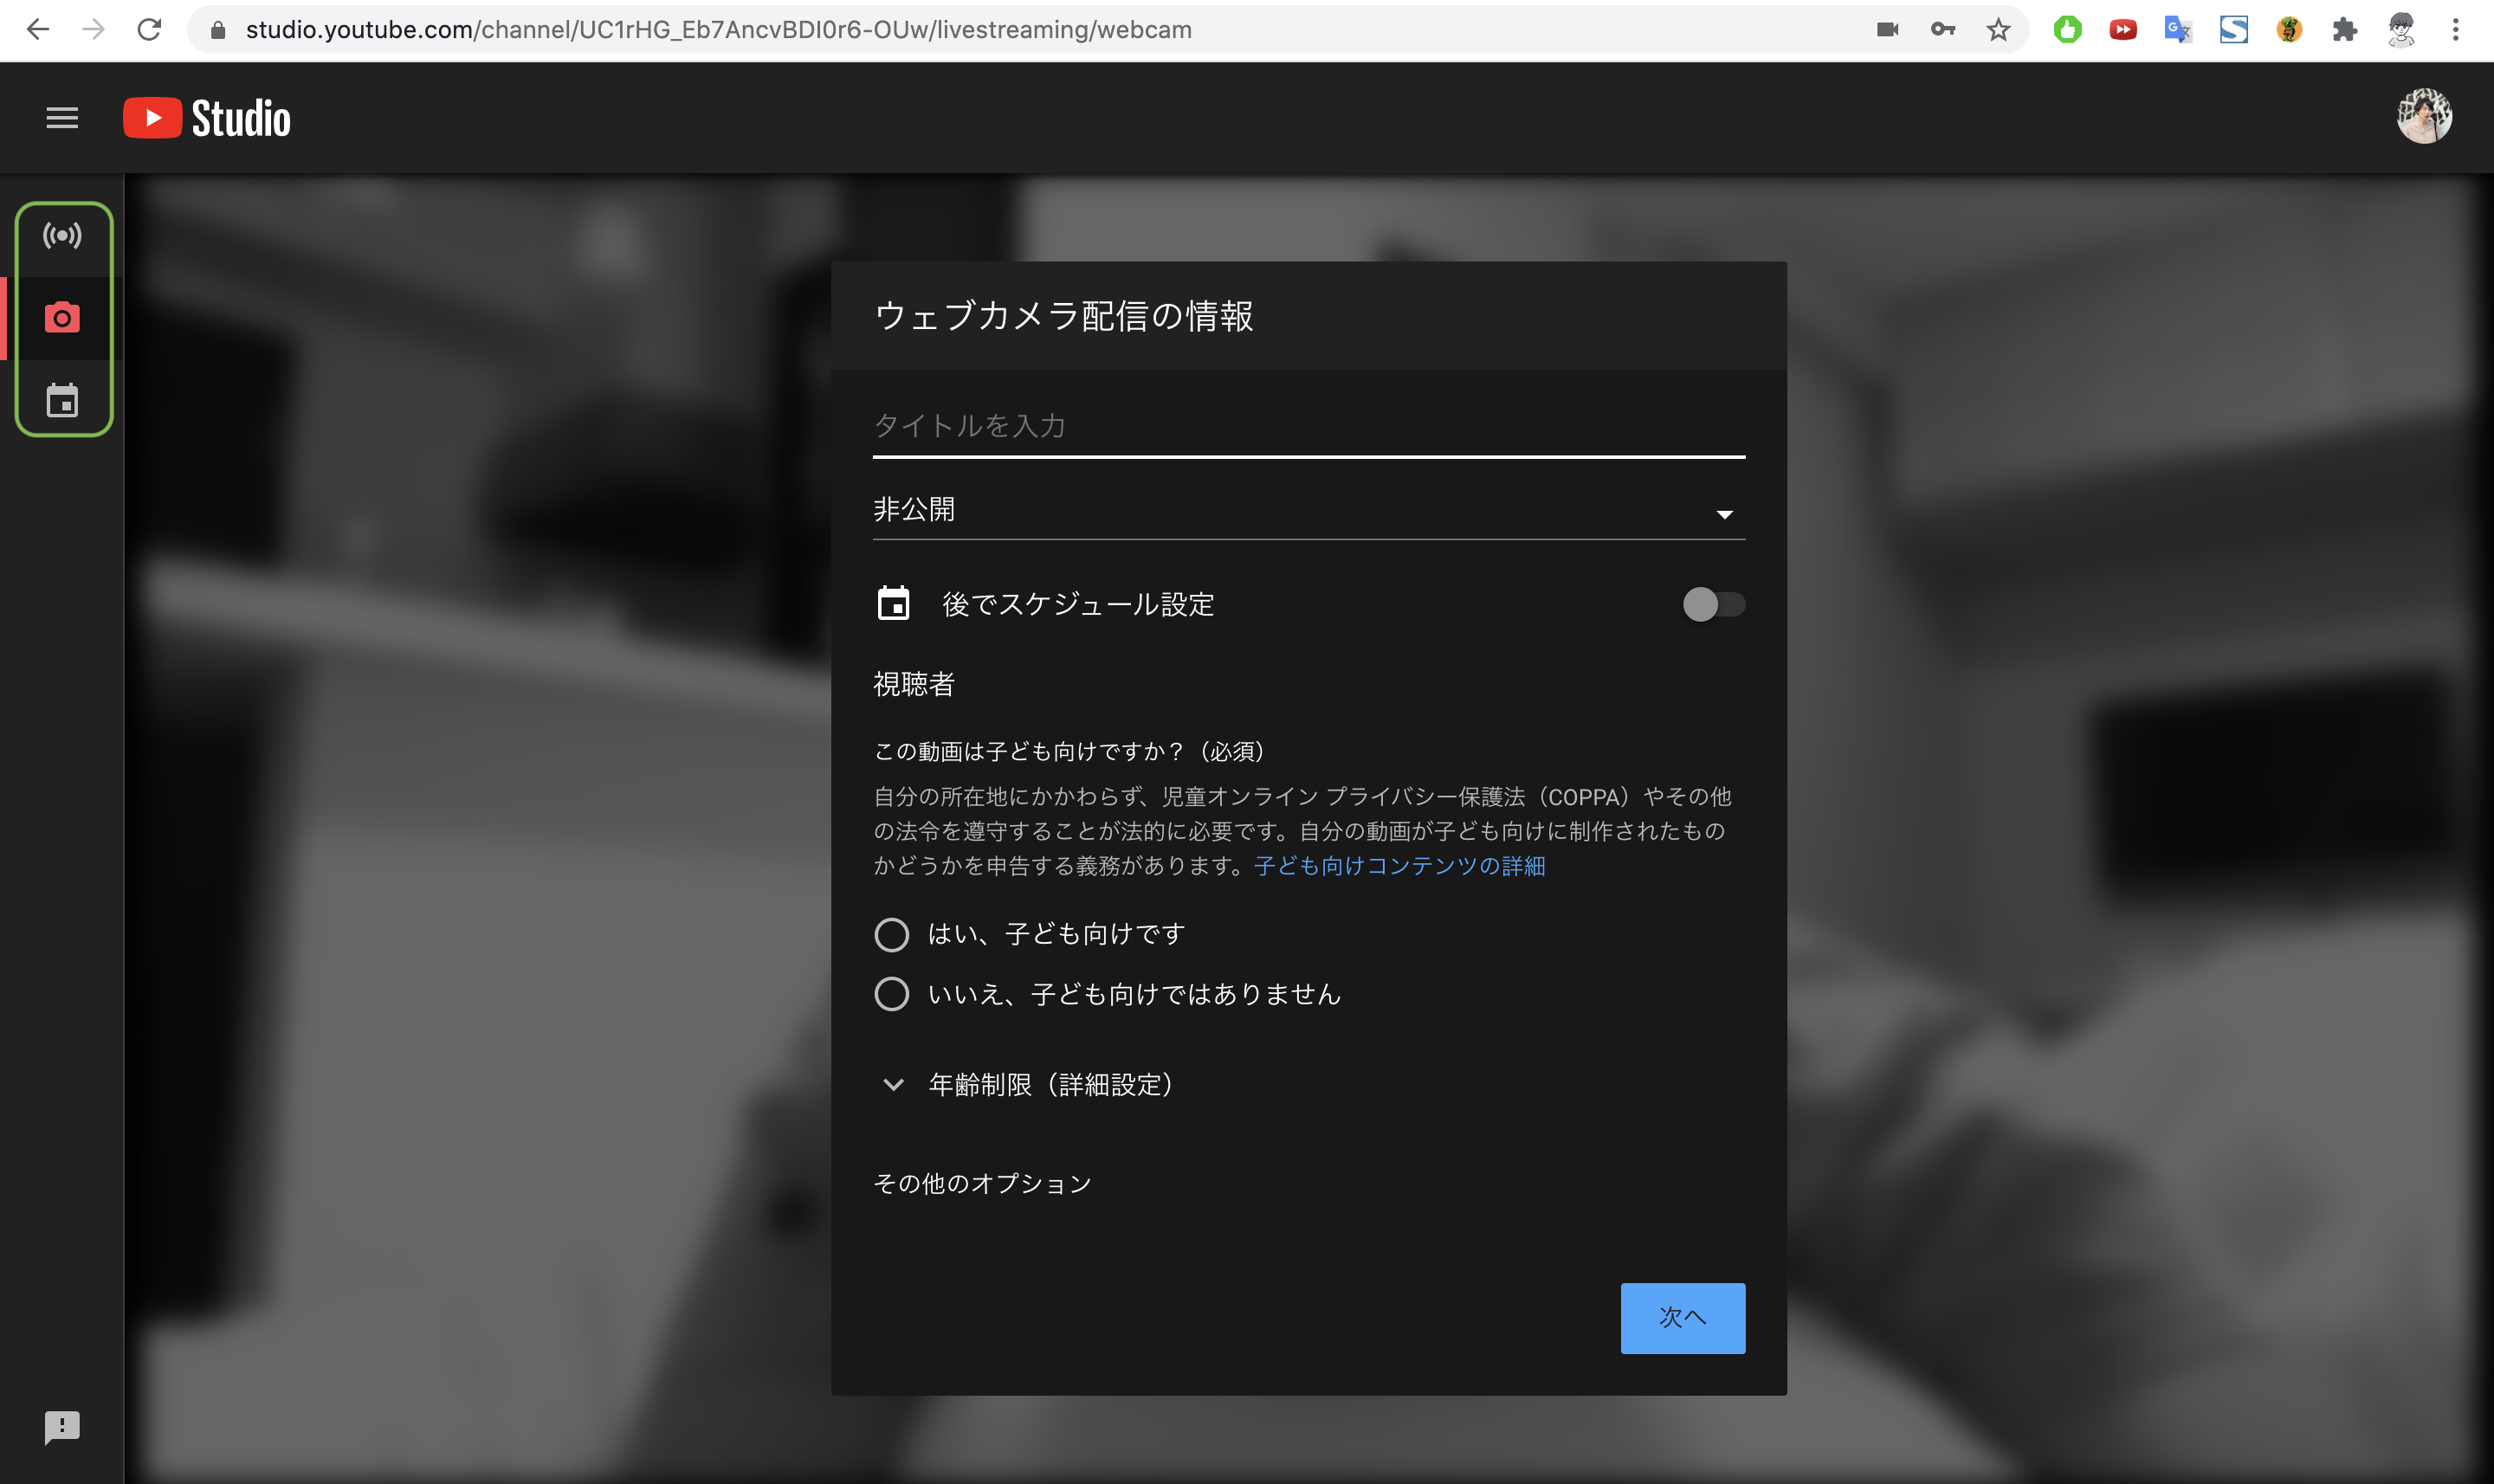Go forward in browser history
Image resolution: width=2494 pixels, height=1484 pixels.
pos(94,30)
